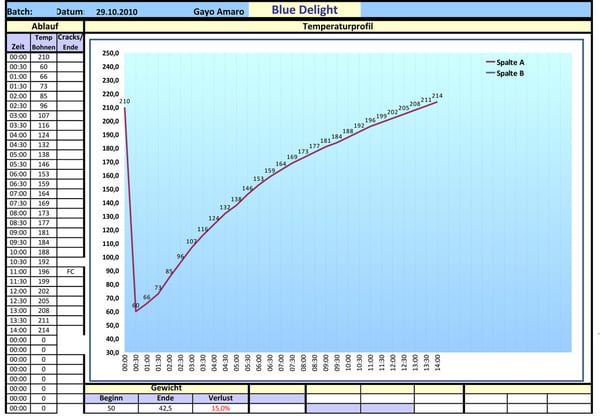Click the "Batch:" label cell
600x416 pixels.
coord(20,11)
